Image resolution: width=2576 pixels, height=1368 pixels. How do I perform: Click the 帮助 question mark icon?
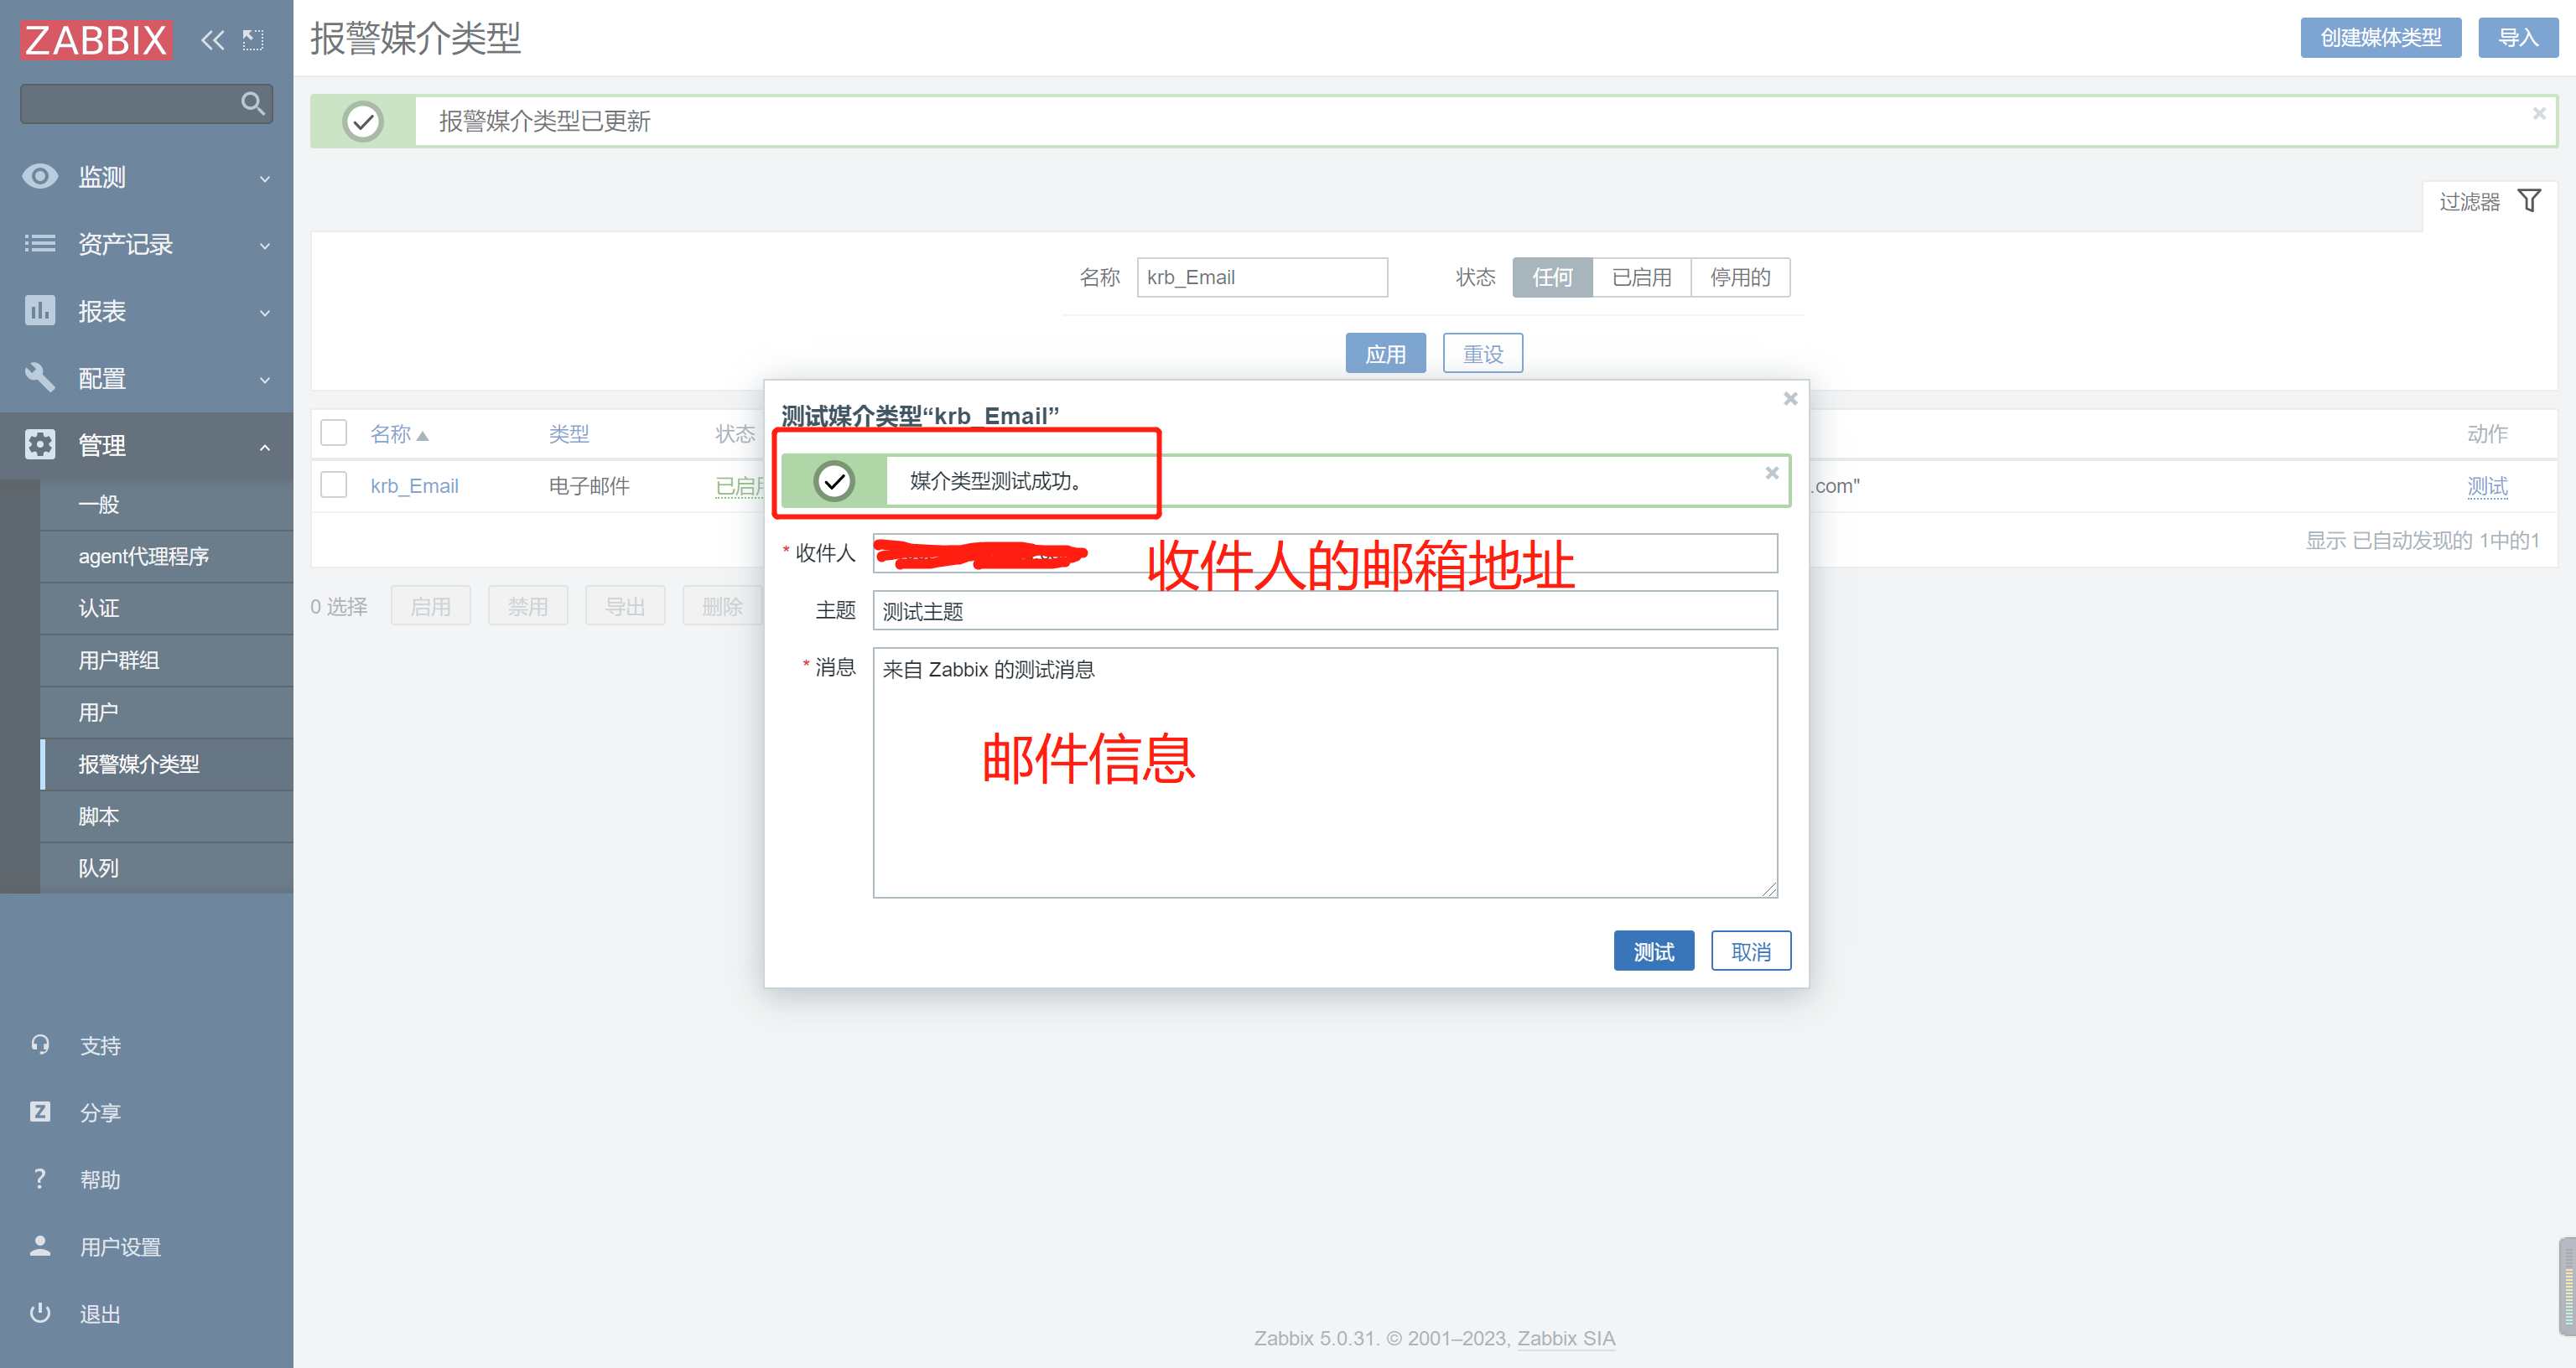(x=40, y=1179)
